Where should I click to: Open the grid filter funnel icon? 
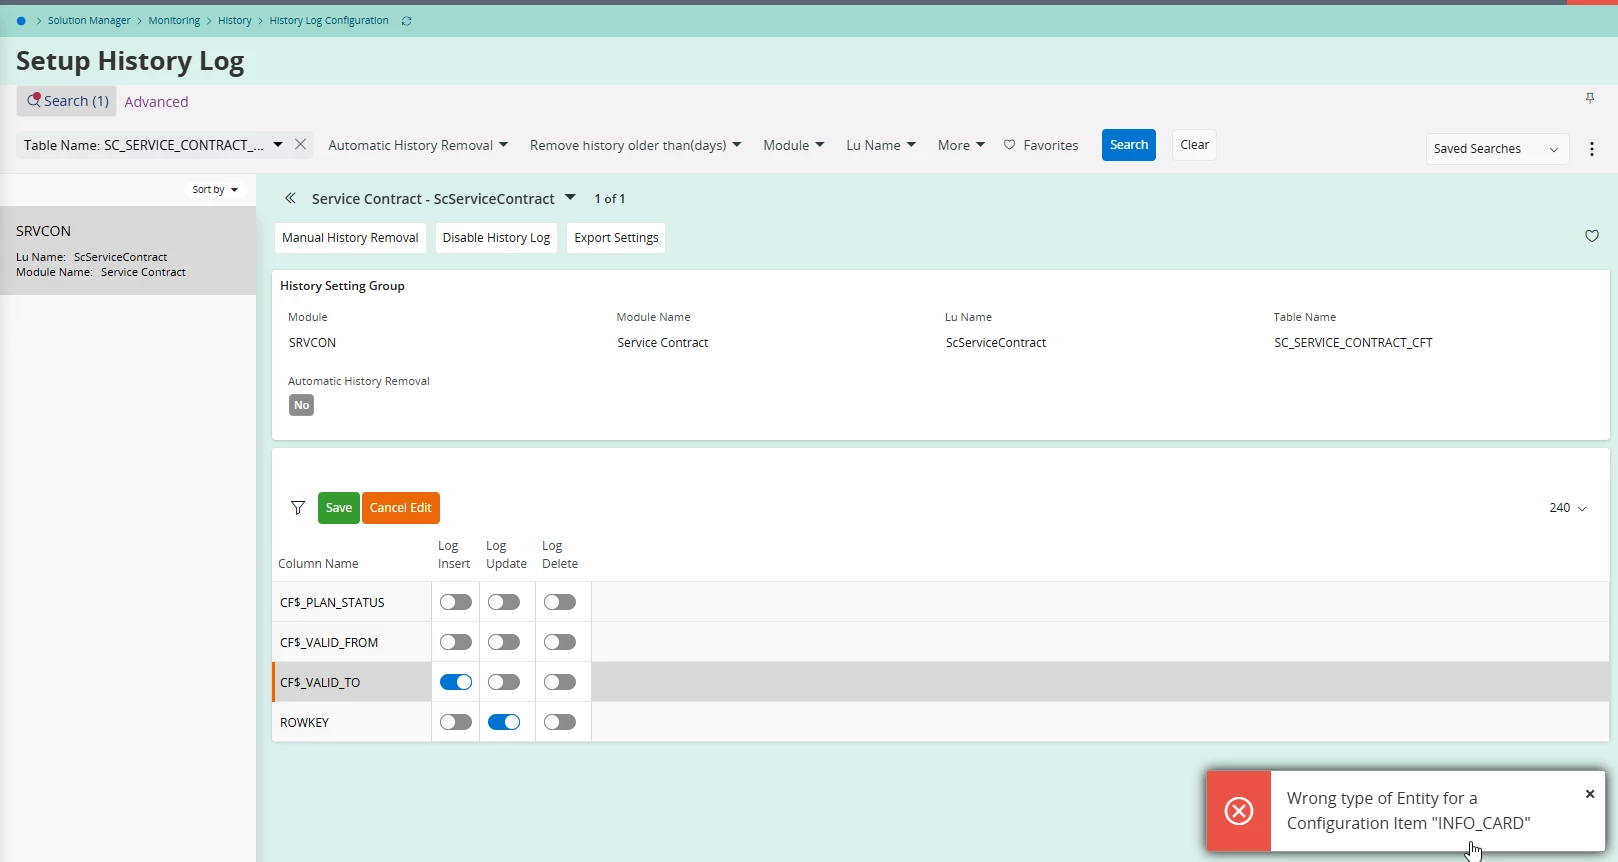click(x=298, y=508)
